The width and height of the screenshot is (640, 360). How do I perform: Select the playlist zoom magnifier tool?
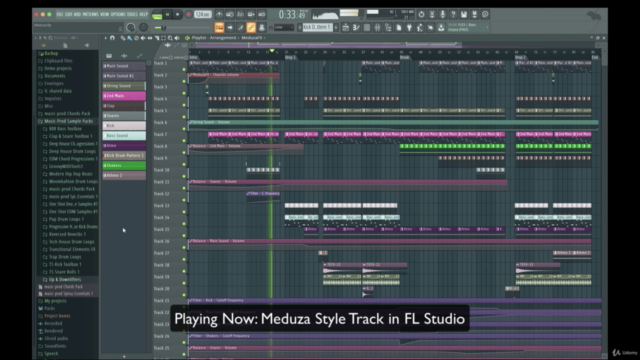coord(170,38)
